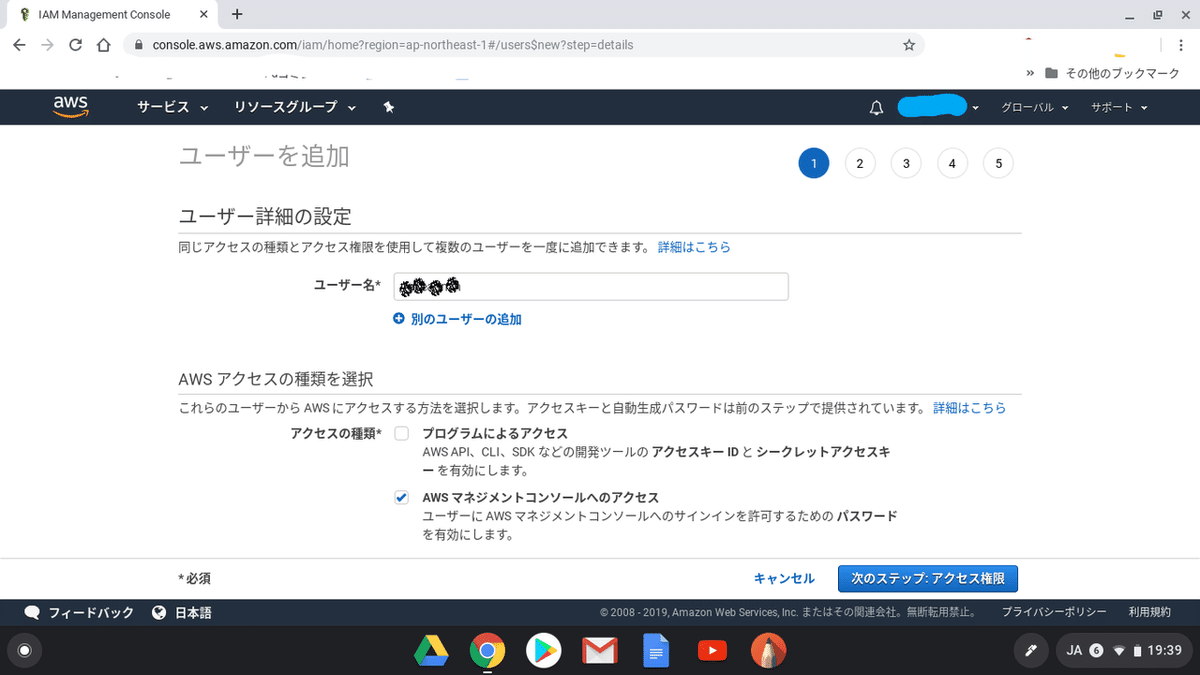Screen dimensions: 1200x675
Task: Uncheck AWS マネジメントコンソールへのアクセス
Action: (401, 497)
